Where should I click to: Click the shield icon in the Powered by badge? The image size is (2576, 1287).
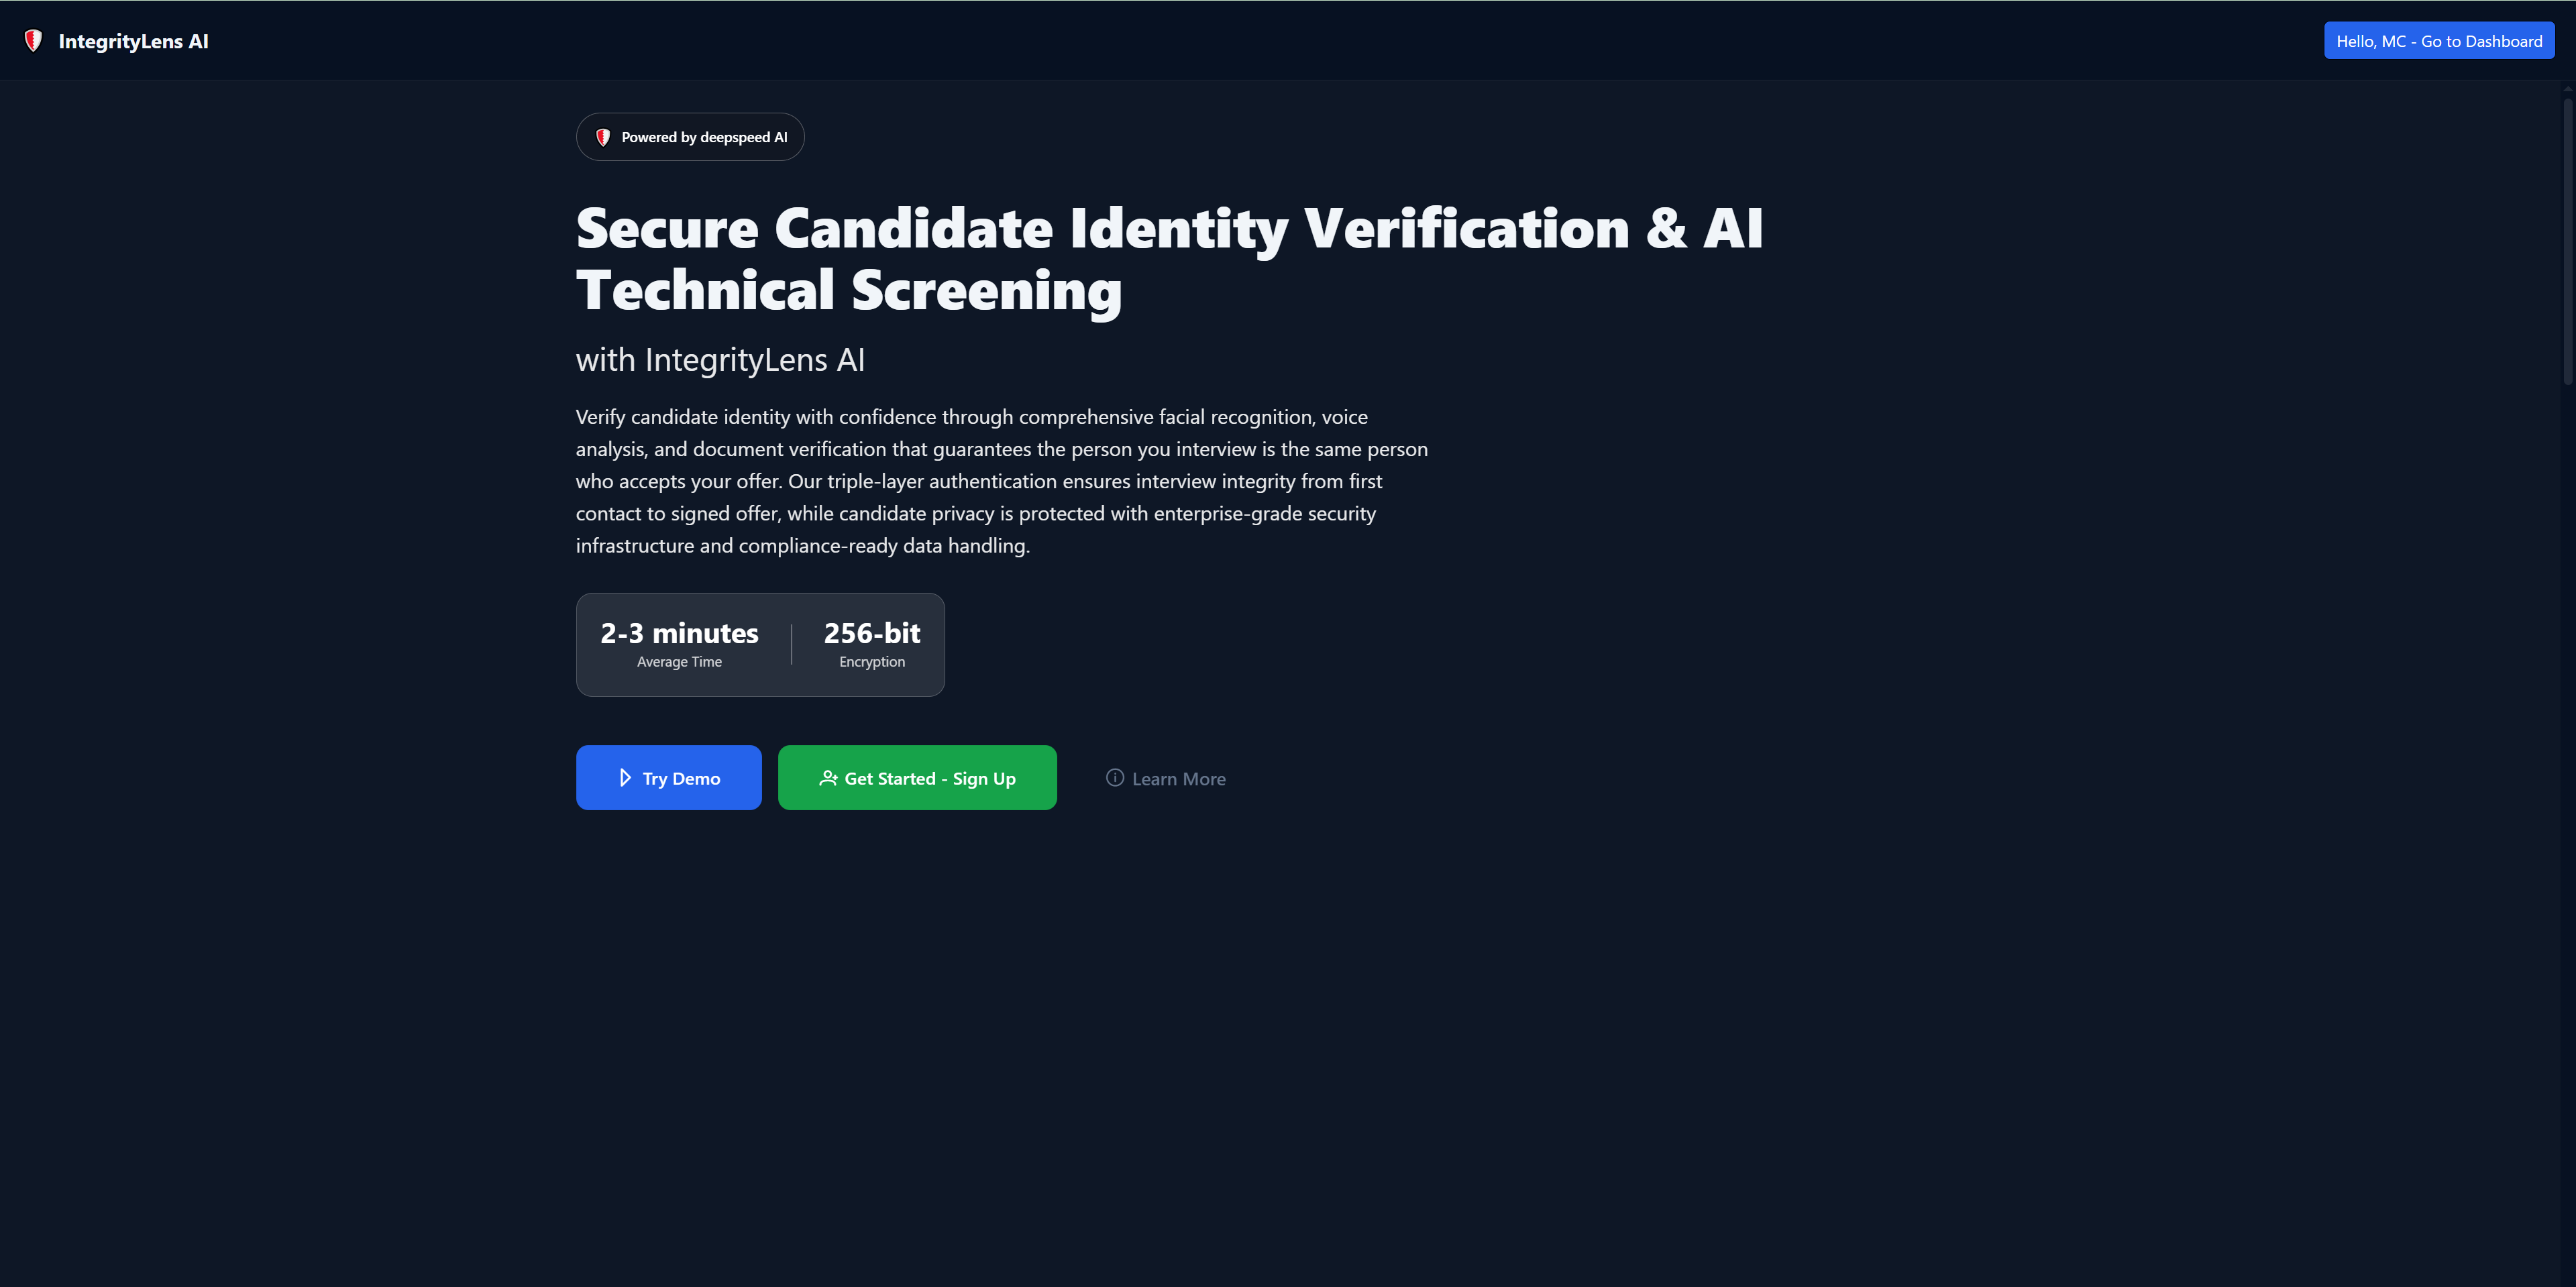point(603,137)
